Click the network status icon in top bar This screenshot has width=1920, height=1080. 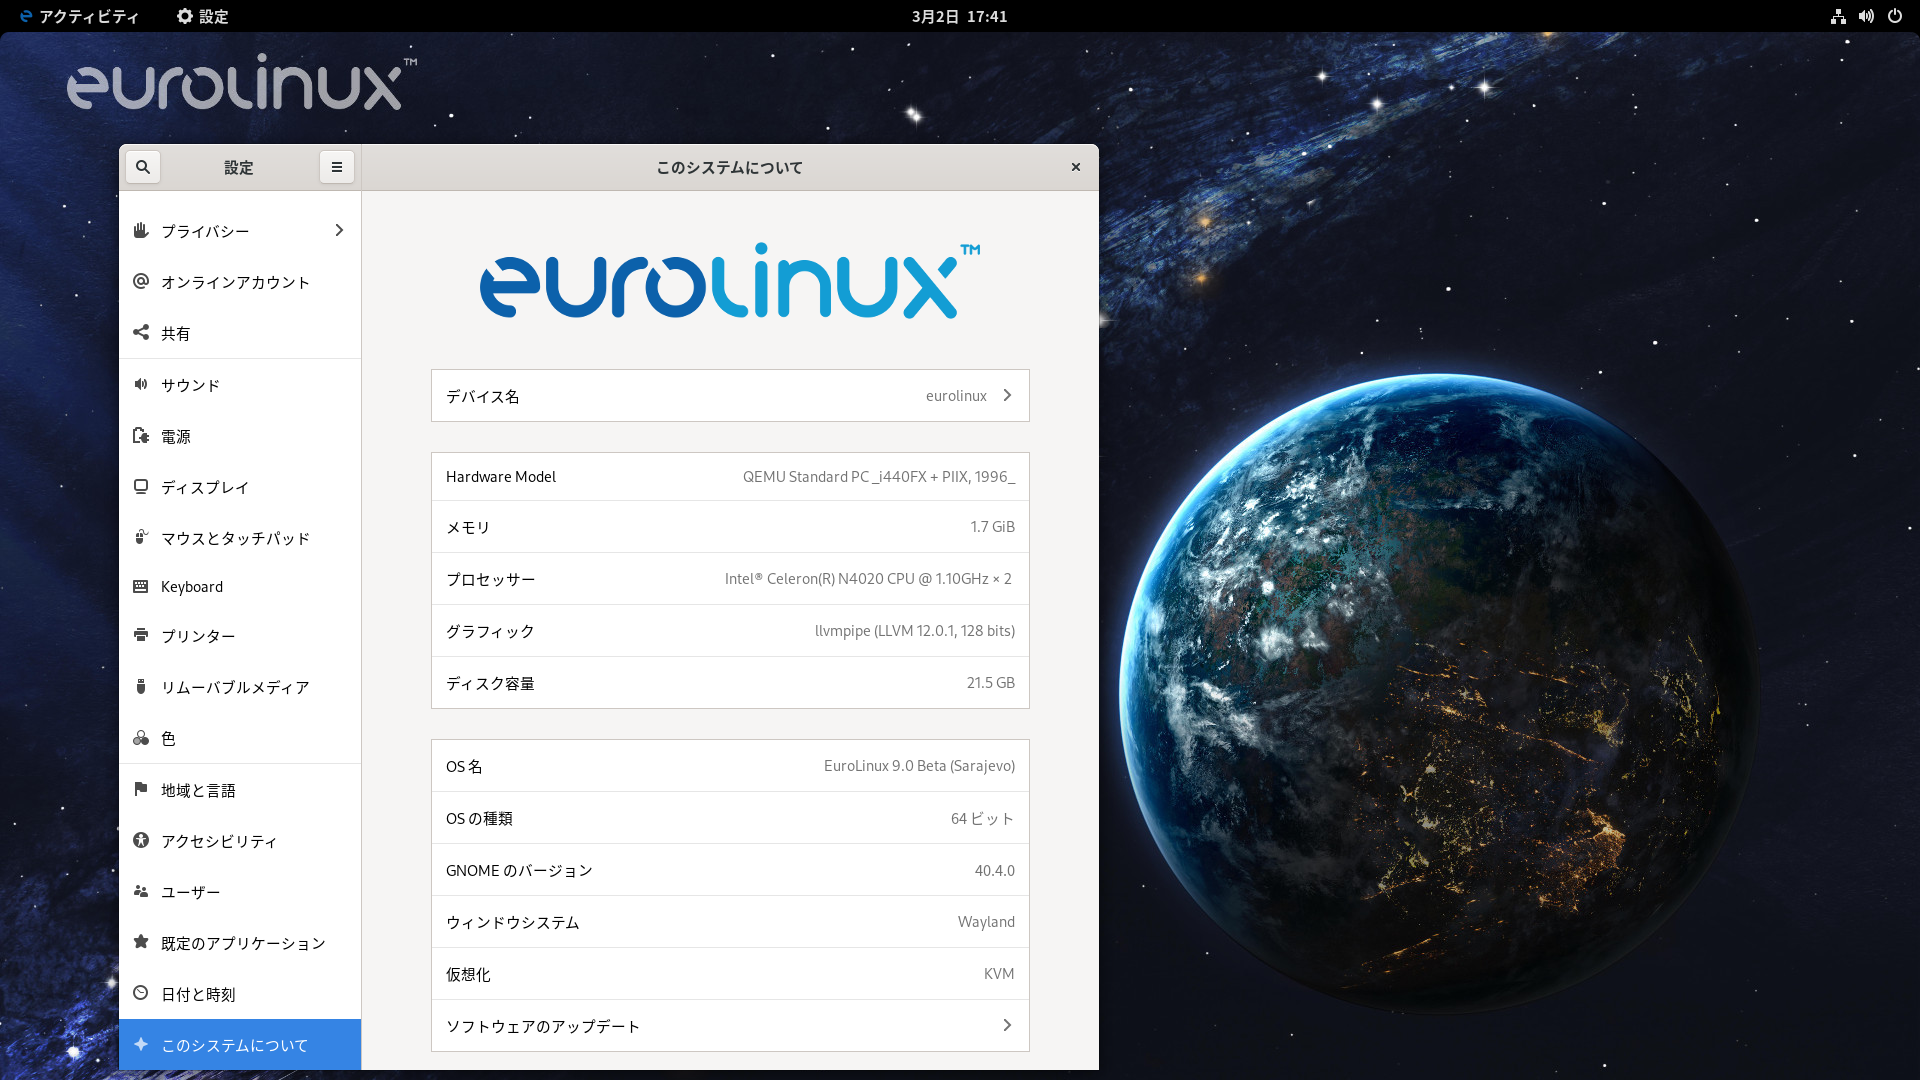pos(1838,16)
